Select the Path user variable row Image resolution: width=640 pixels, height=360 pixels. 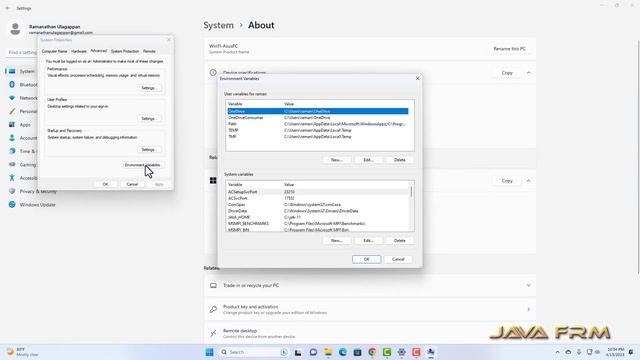pyautogui.click(x=318, y=124)
